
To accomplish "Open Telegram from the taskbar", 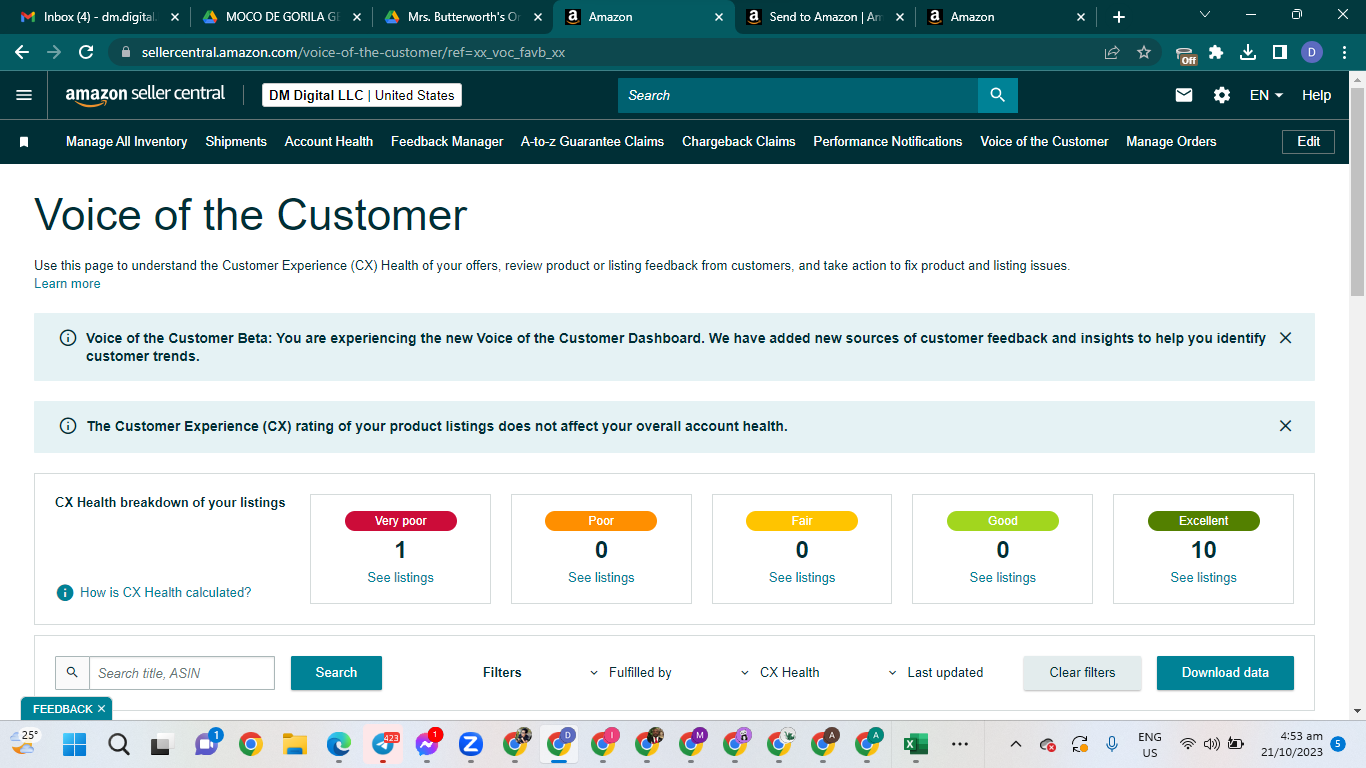I will [383, 744].
